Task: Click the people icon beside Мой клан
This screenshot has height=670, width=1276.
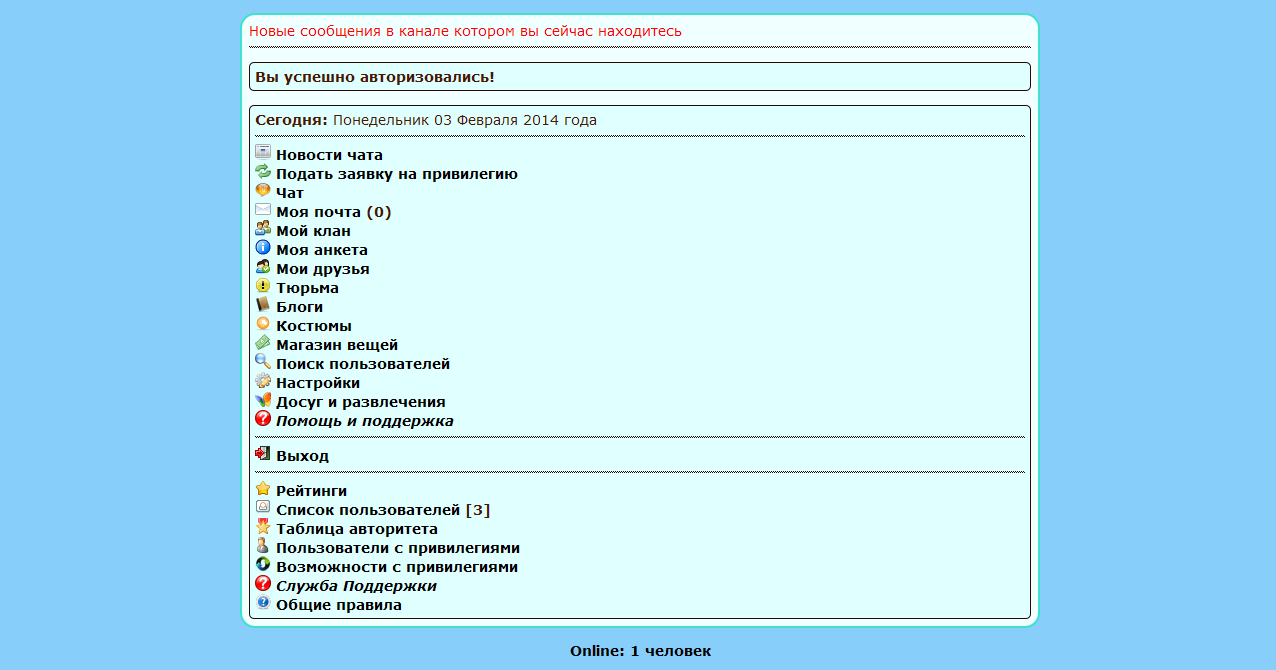Action: pyautogui.click(x=263, y=228)
